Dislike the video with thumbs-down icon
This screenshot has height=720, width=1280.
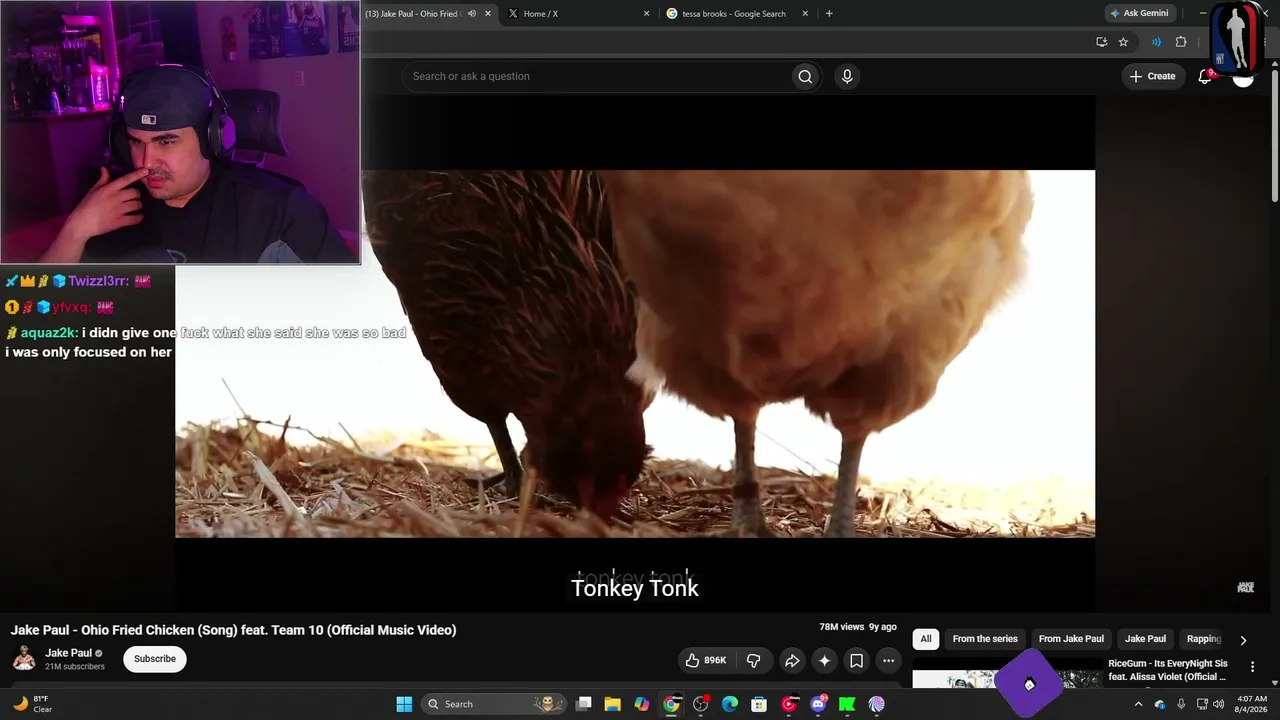[x=754, y=660]
